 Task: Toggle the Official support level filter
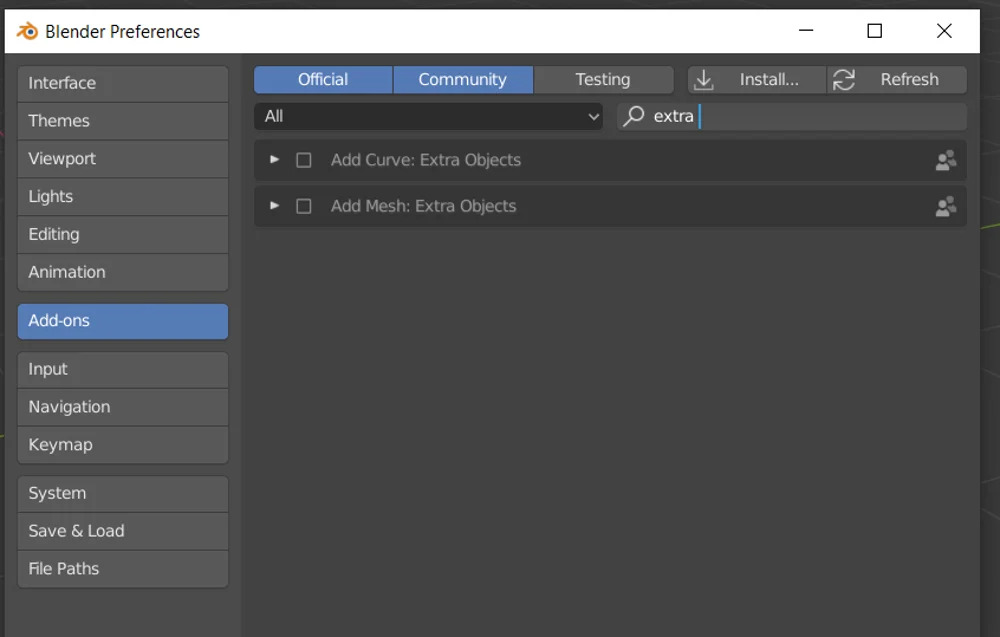click(323, 80)
